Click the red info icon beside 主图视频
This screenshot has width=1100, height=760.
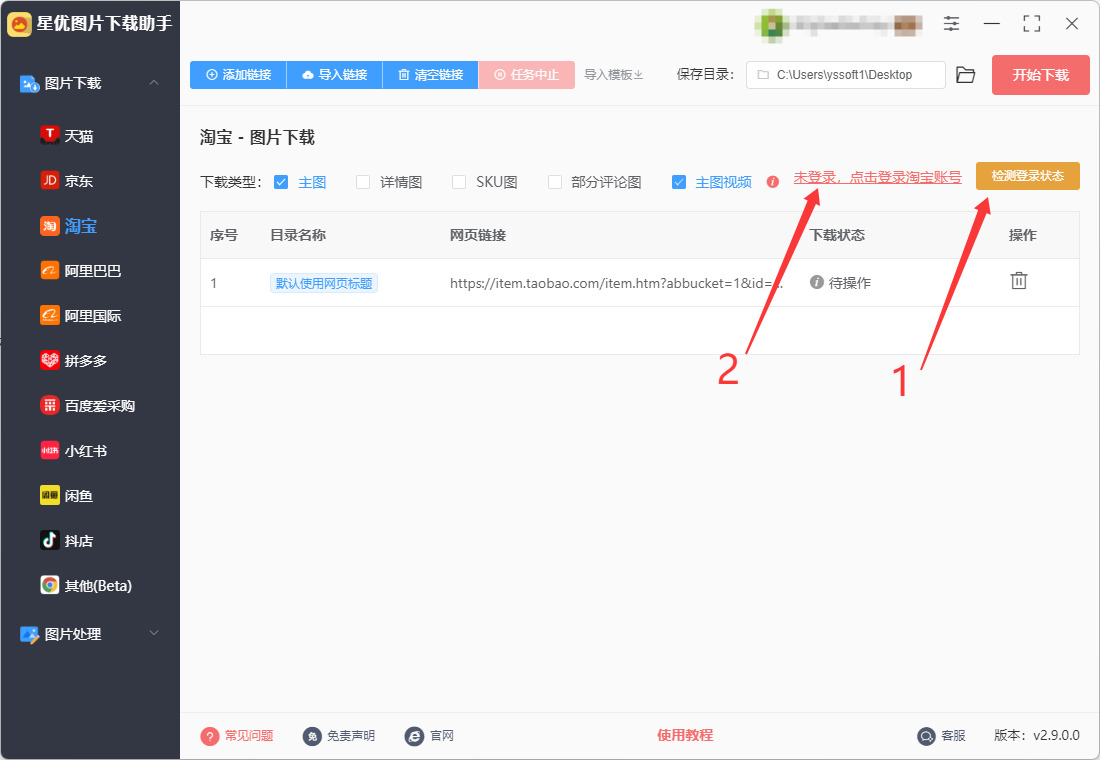click(x=772, y=182)
